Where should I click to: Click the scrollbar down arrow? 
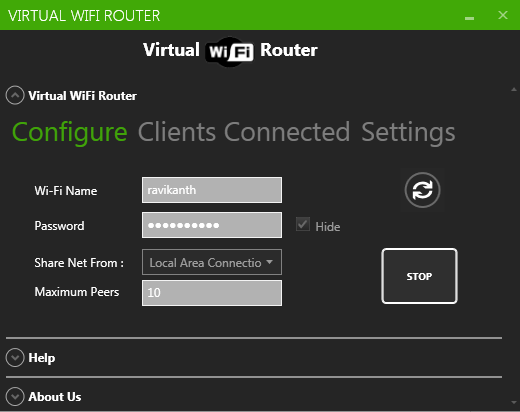tap(514, 403)
